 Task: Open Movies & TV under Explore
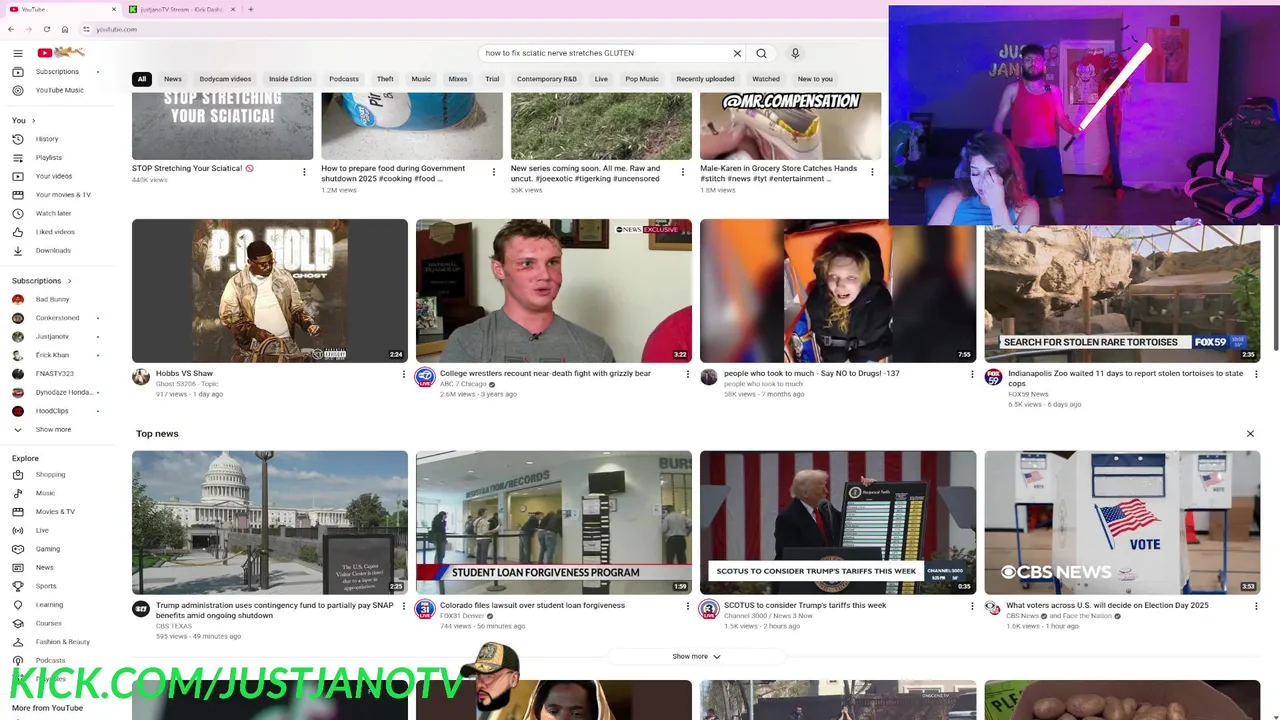[x=56, y=512]
